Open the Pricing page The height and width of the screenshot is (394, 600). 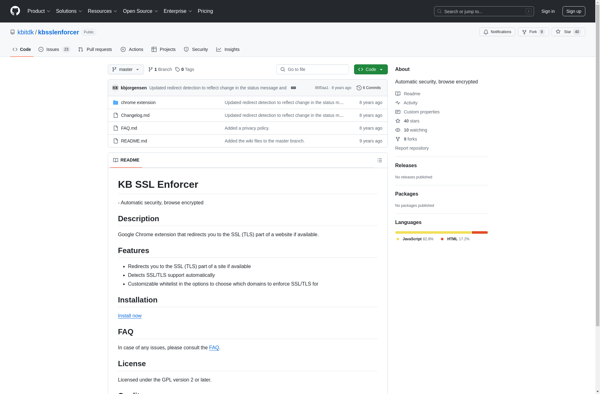coord(205,11)
